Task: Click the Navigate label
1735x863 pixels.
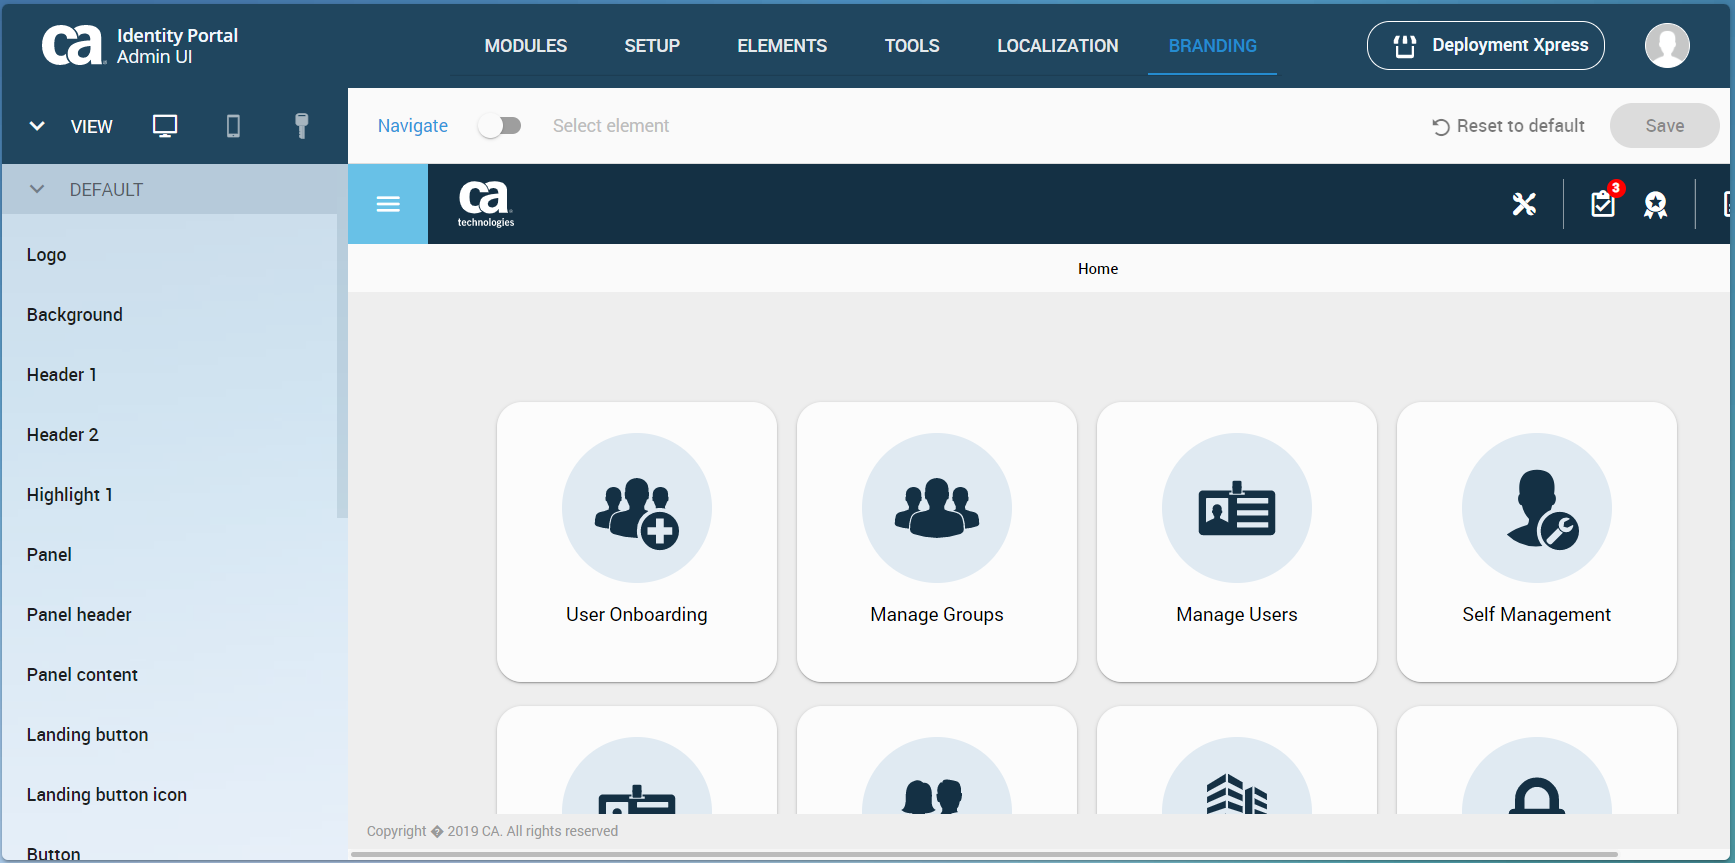Action: coord(413,126)
